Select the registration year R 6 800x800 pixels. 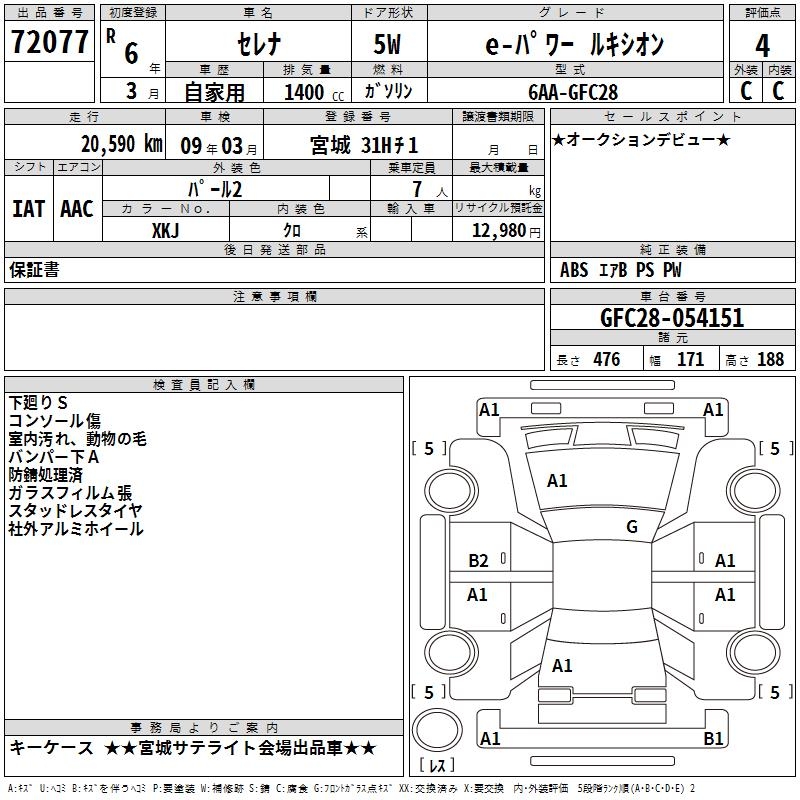point(122,47)
